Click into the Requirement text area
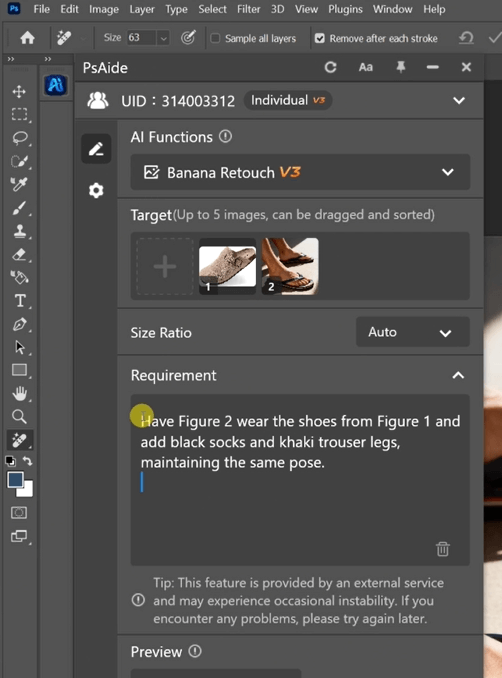Screen dimensions: 502x678 click(x=300, y=480)
